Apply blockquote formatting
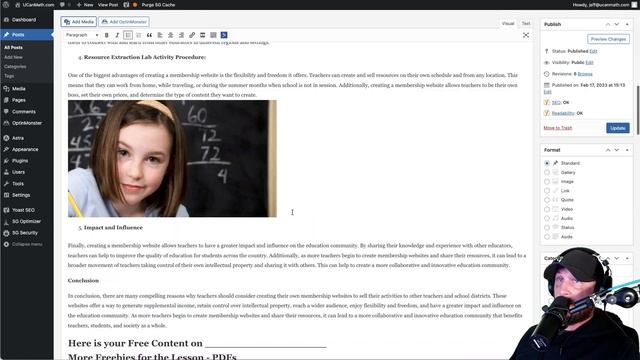Screen dimensions: 640x360 coord(149,35)
